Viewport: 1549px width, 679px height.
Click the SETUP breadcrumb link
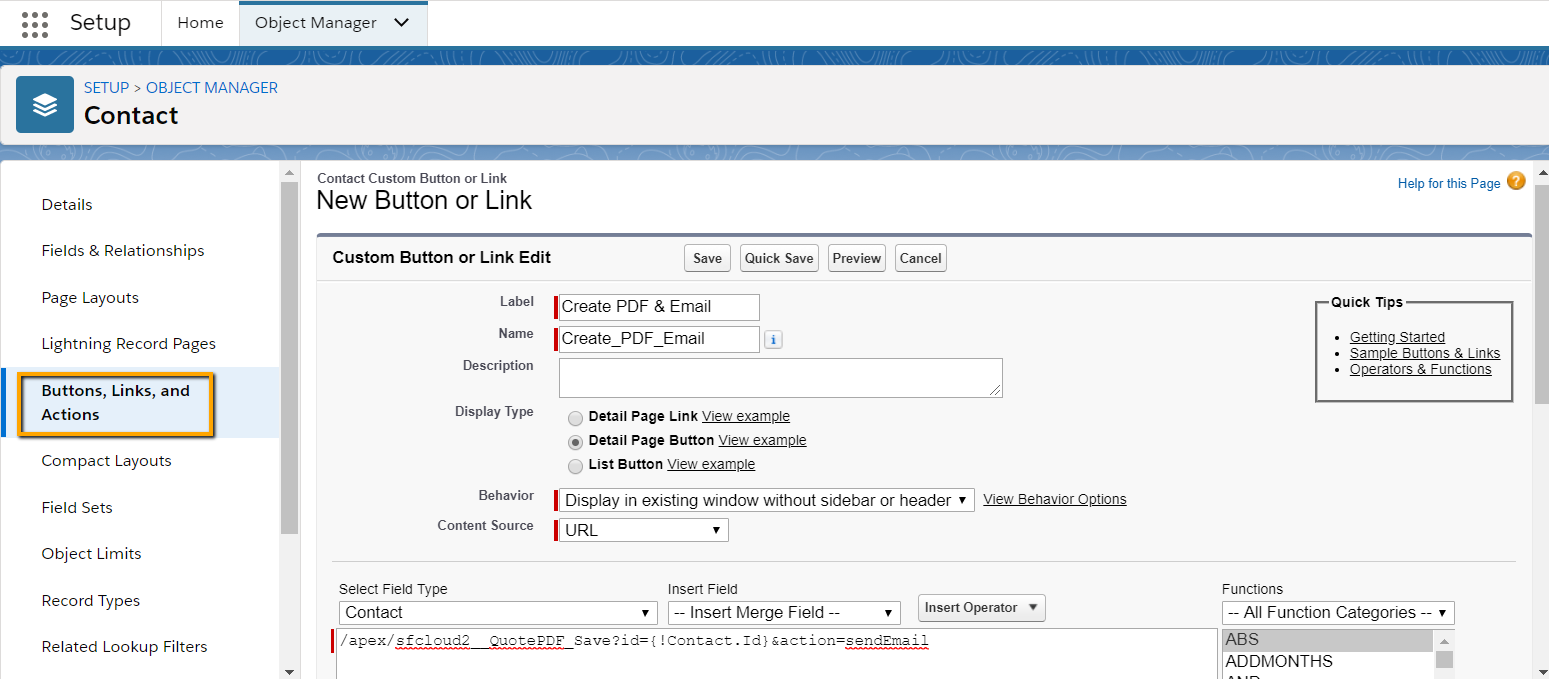pyautogui.click(x=107, y=88)
